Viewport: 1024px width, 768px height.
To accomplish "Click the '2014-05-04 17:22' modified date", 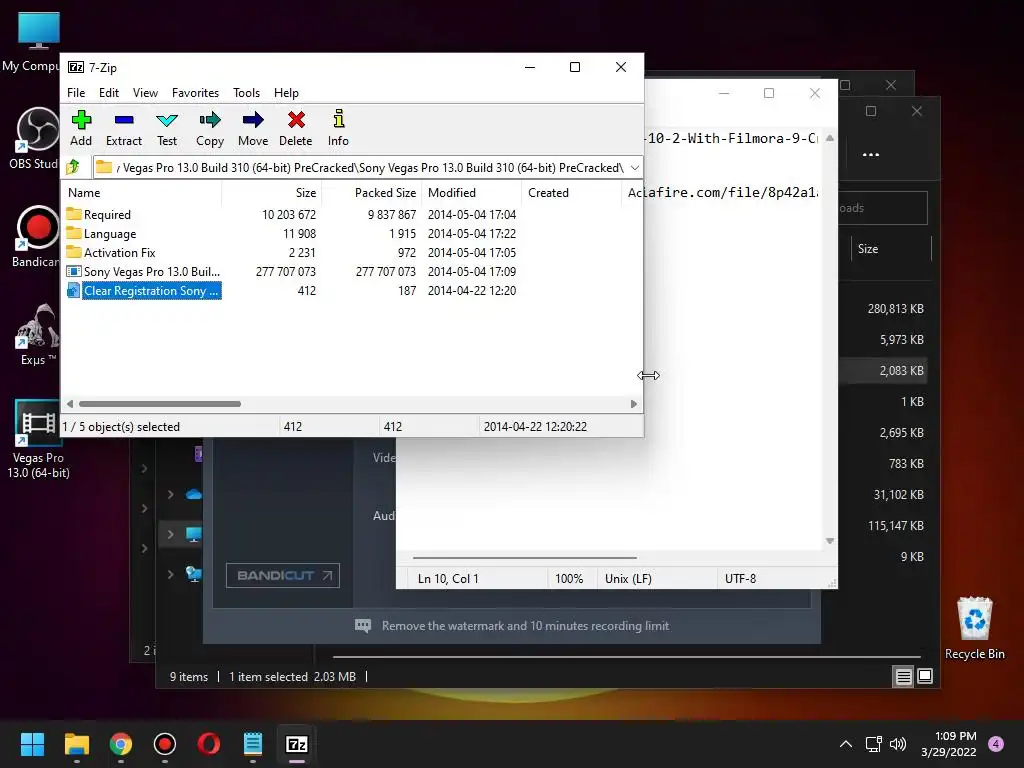I will (x=472, y=234).
